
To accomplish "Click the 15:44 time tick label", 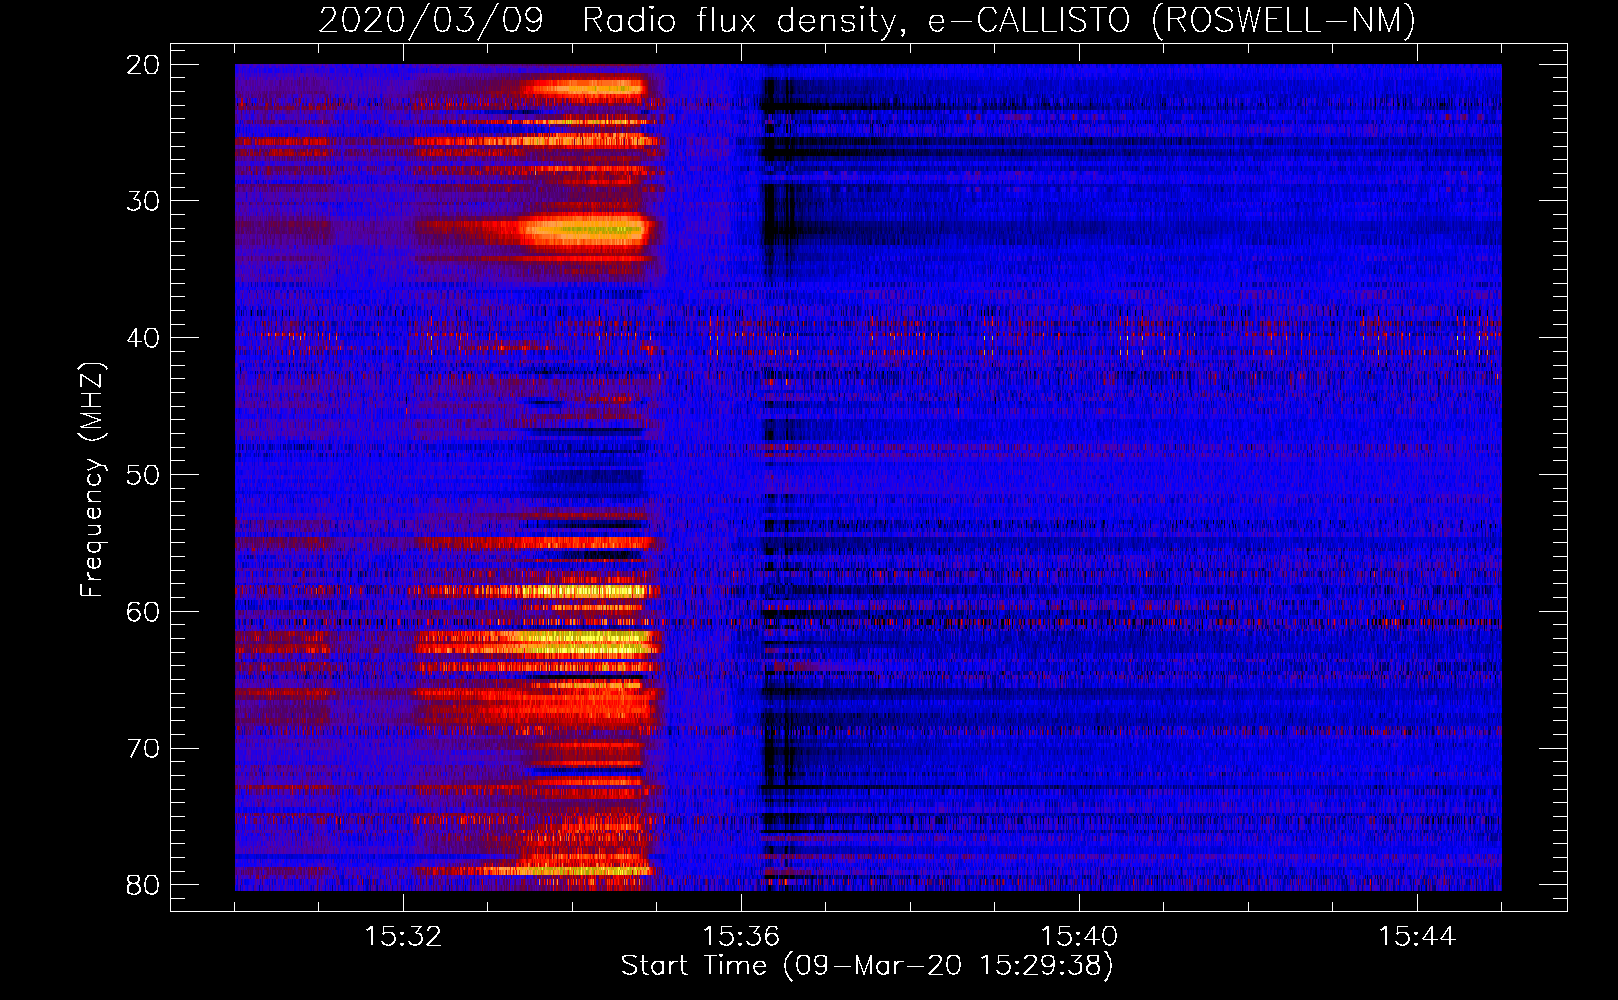I will 1417,937.
